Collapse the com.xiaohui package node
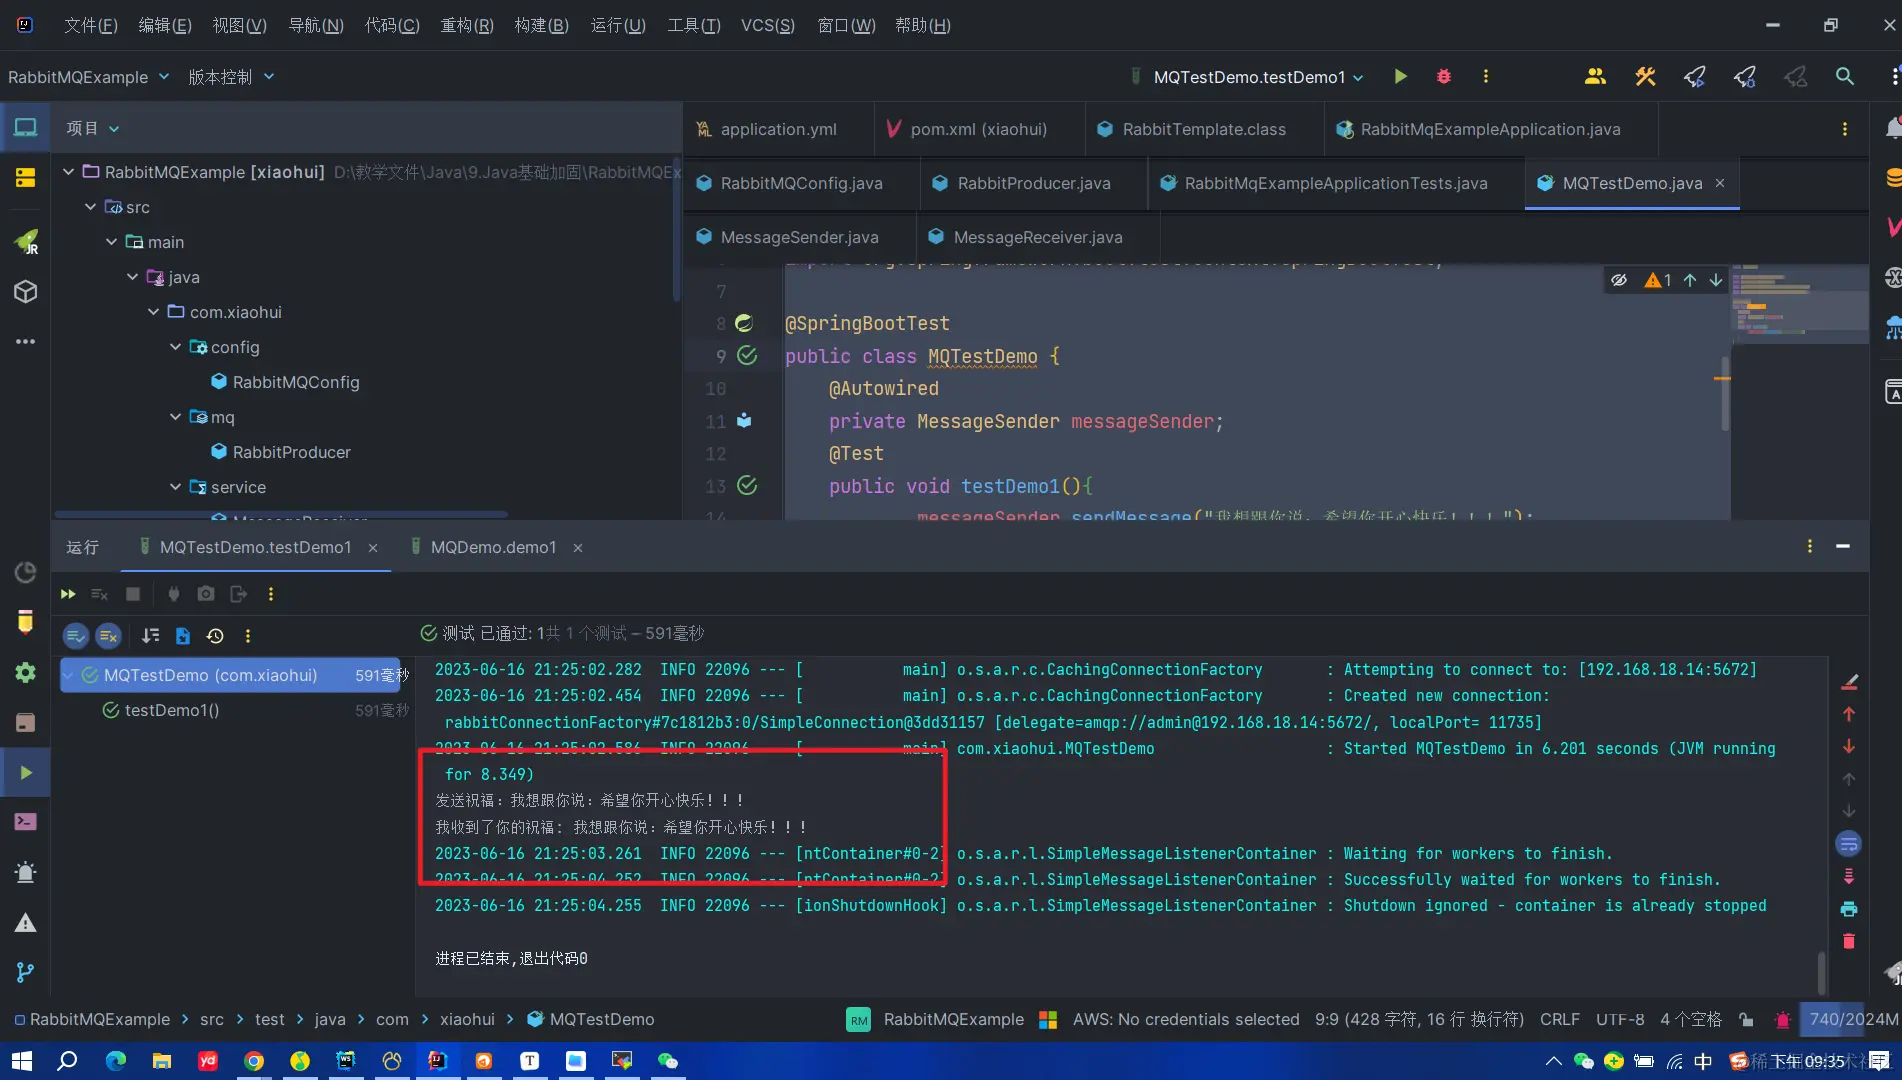This screenshot has height=1080, width=1902. pyautogui.click(x=153, y=312)
